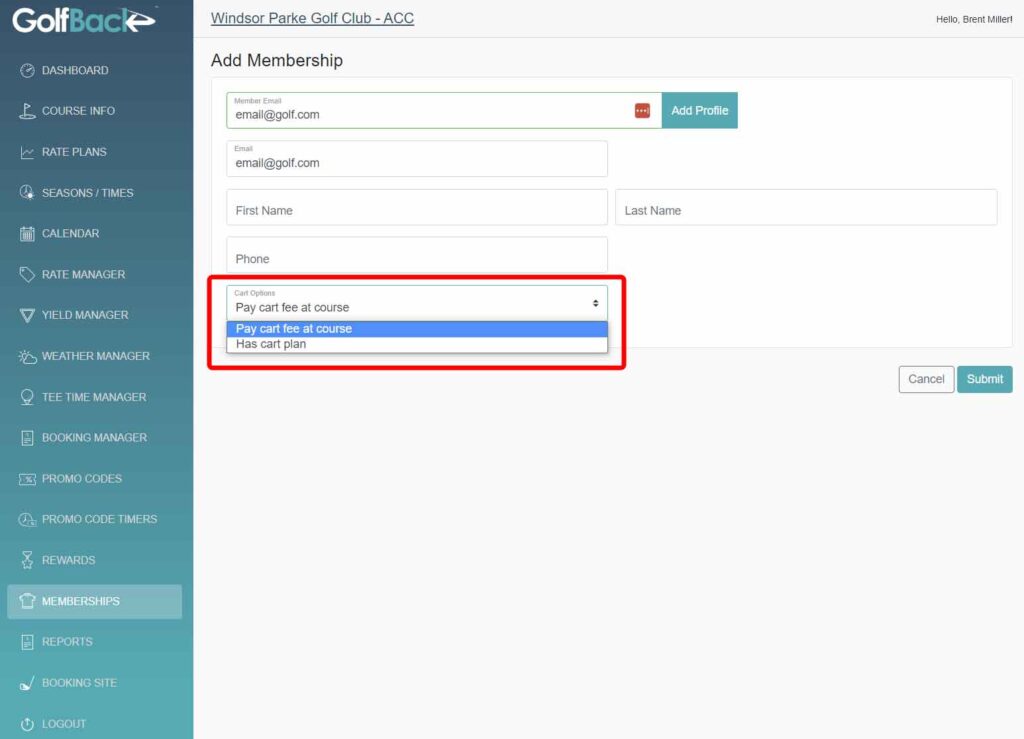Viewport: 1024px width, 739px height.
Task: Click the red password manager icon in Member Email
Action: [x=642, y=110]
